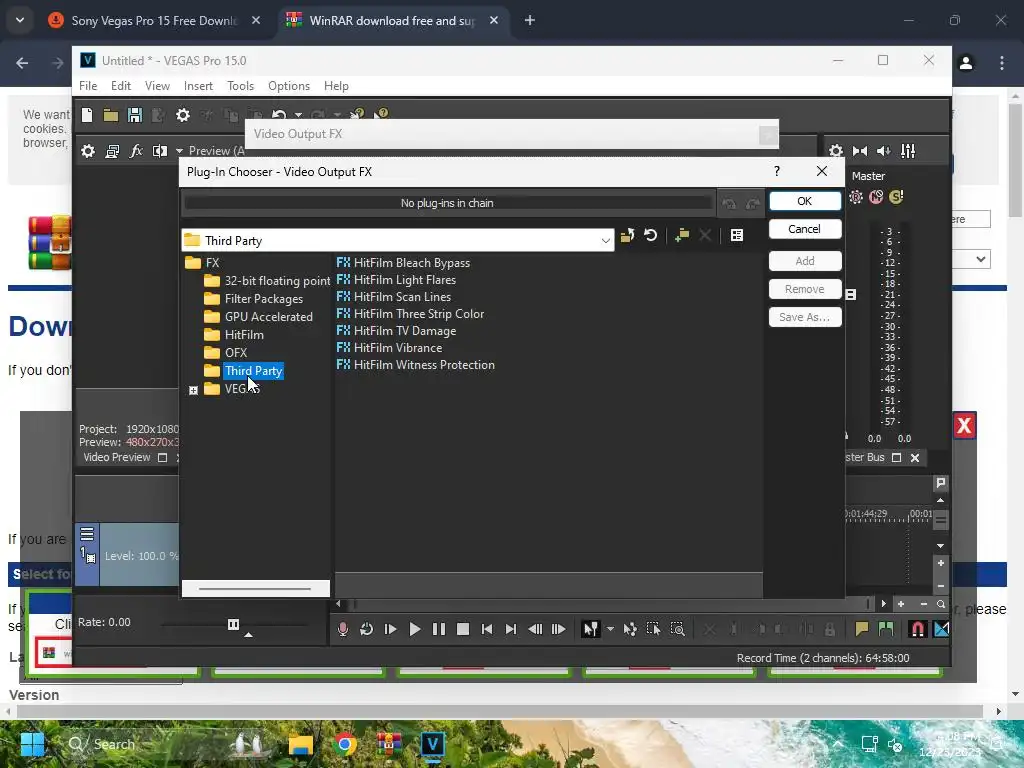
Task: Toggle Dim Output speaker icon
Action: click(x=884, y=152)
